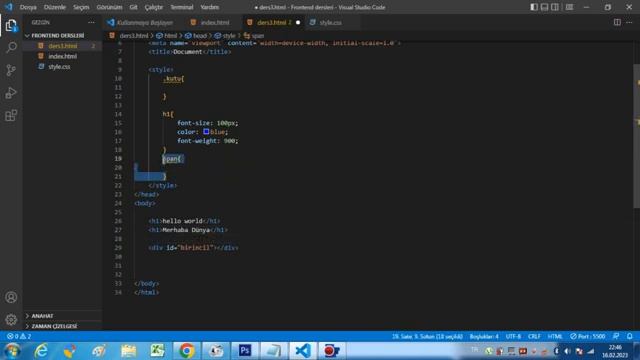
Task: Click the editor vertical scrollbar
Action: click(637, 137)
